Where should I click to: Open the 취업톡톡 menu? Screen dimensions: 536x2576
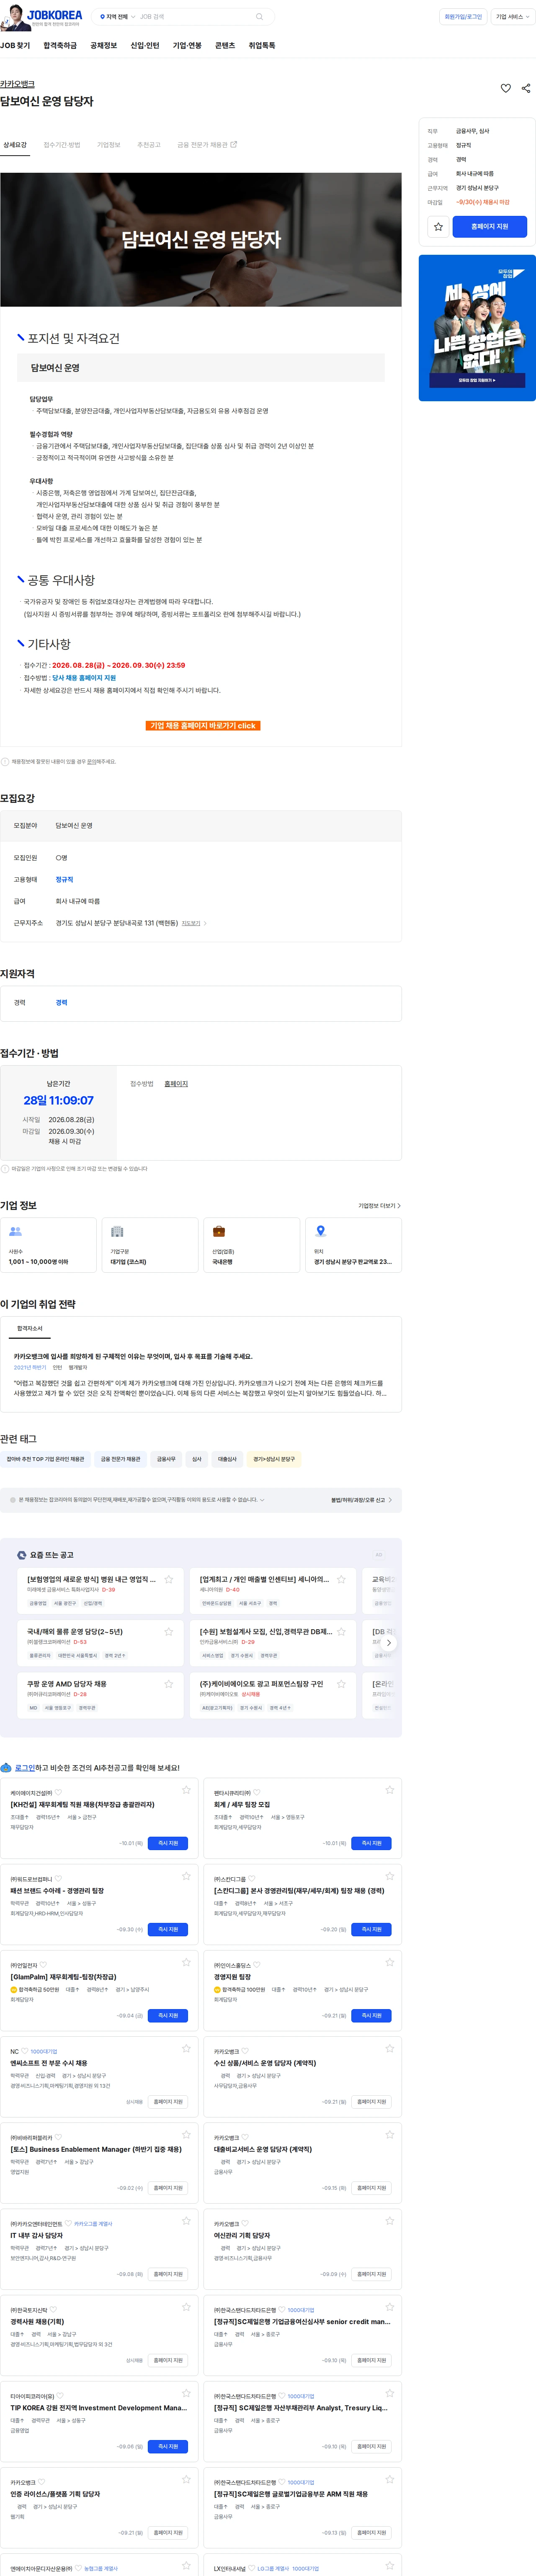point(262,46)
